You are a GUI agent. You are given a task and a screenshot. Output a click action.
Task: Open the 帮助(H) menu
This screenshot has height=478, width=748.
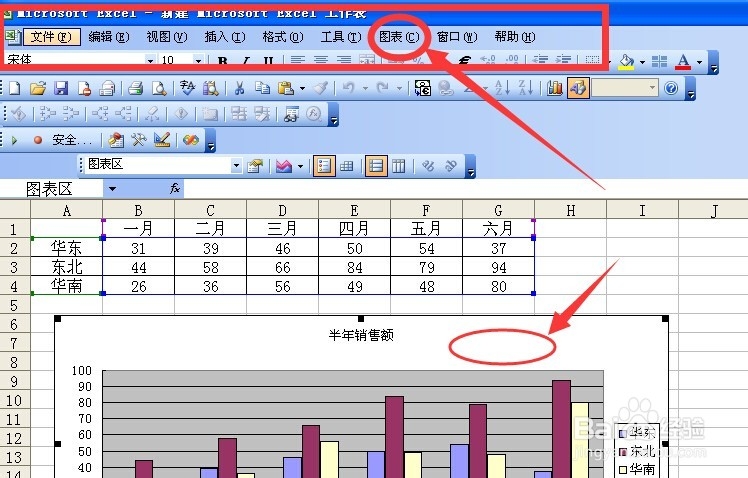tap(515, 37)
